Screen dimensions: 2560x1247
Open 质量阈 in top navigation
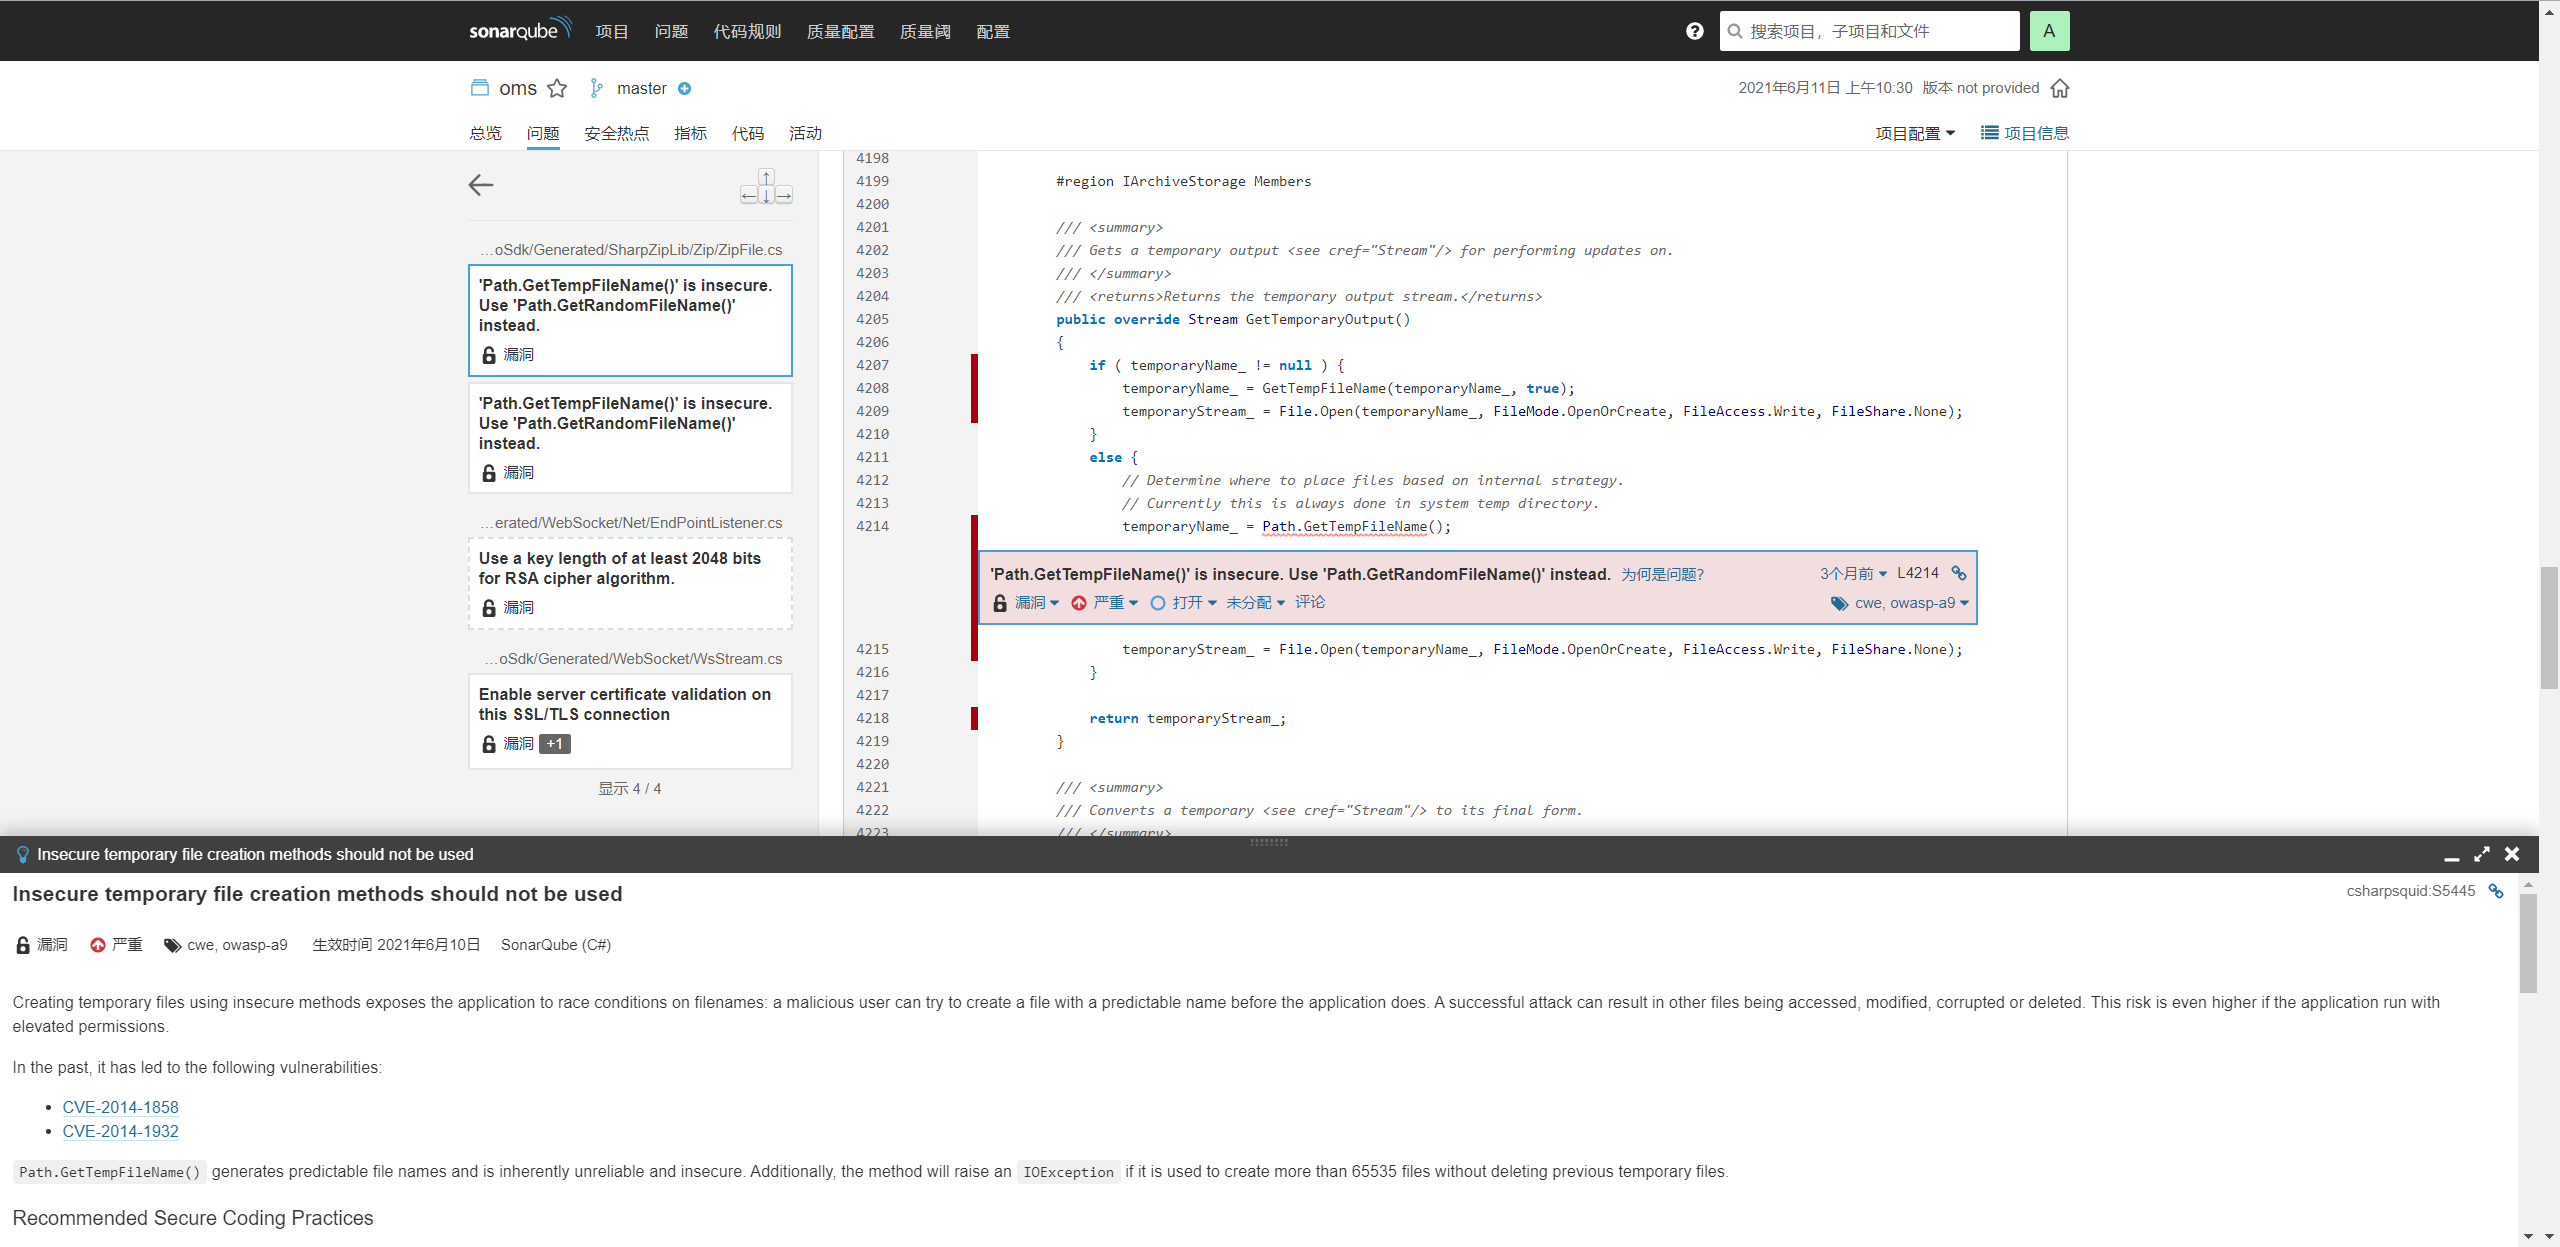click(x=925, y=31)
